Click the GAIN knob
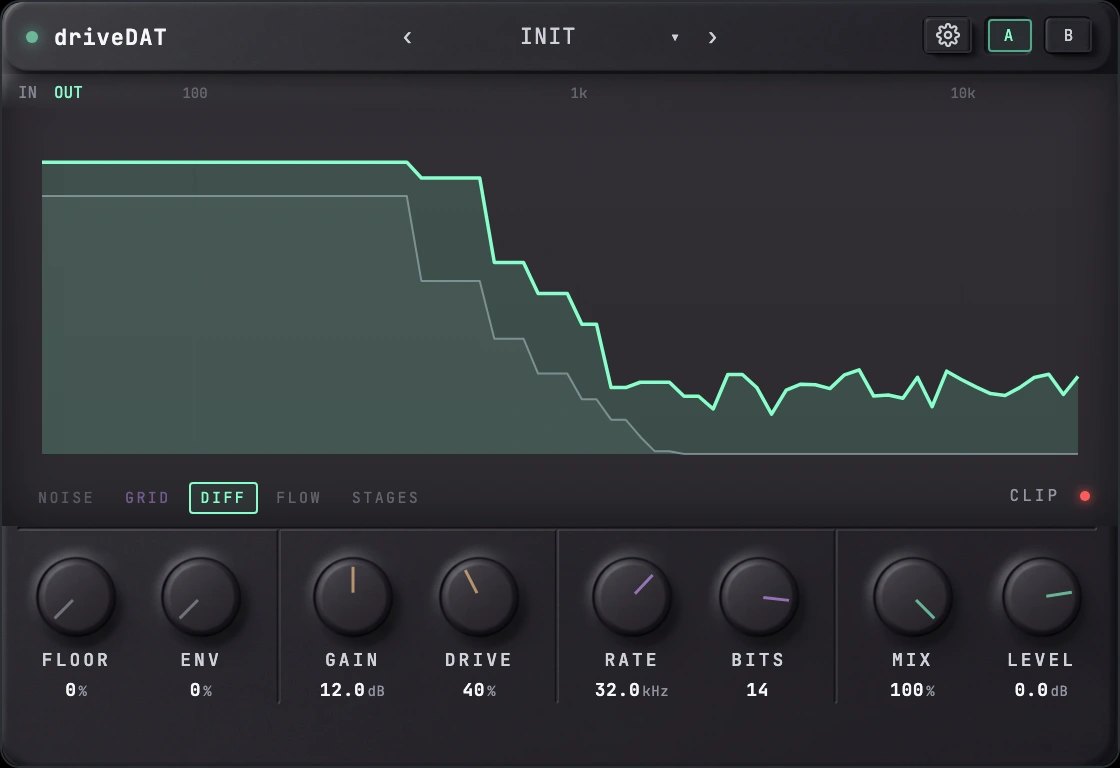This screenshot has height=768, width=1120. (352, 597)
